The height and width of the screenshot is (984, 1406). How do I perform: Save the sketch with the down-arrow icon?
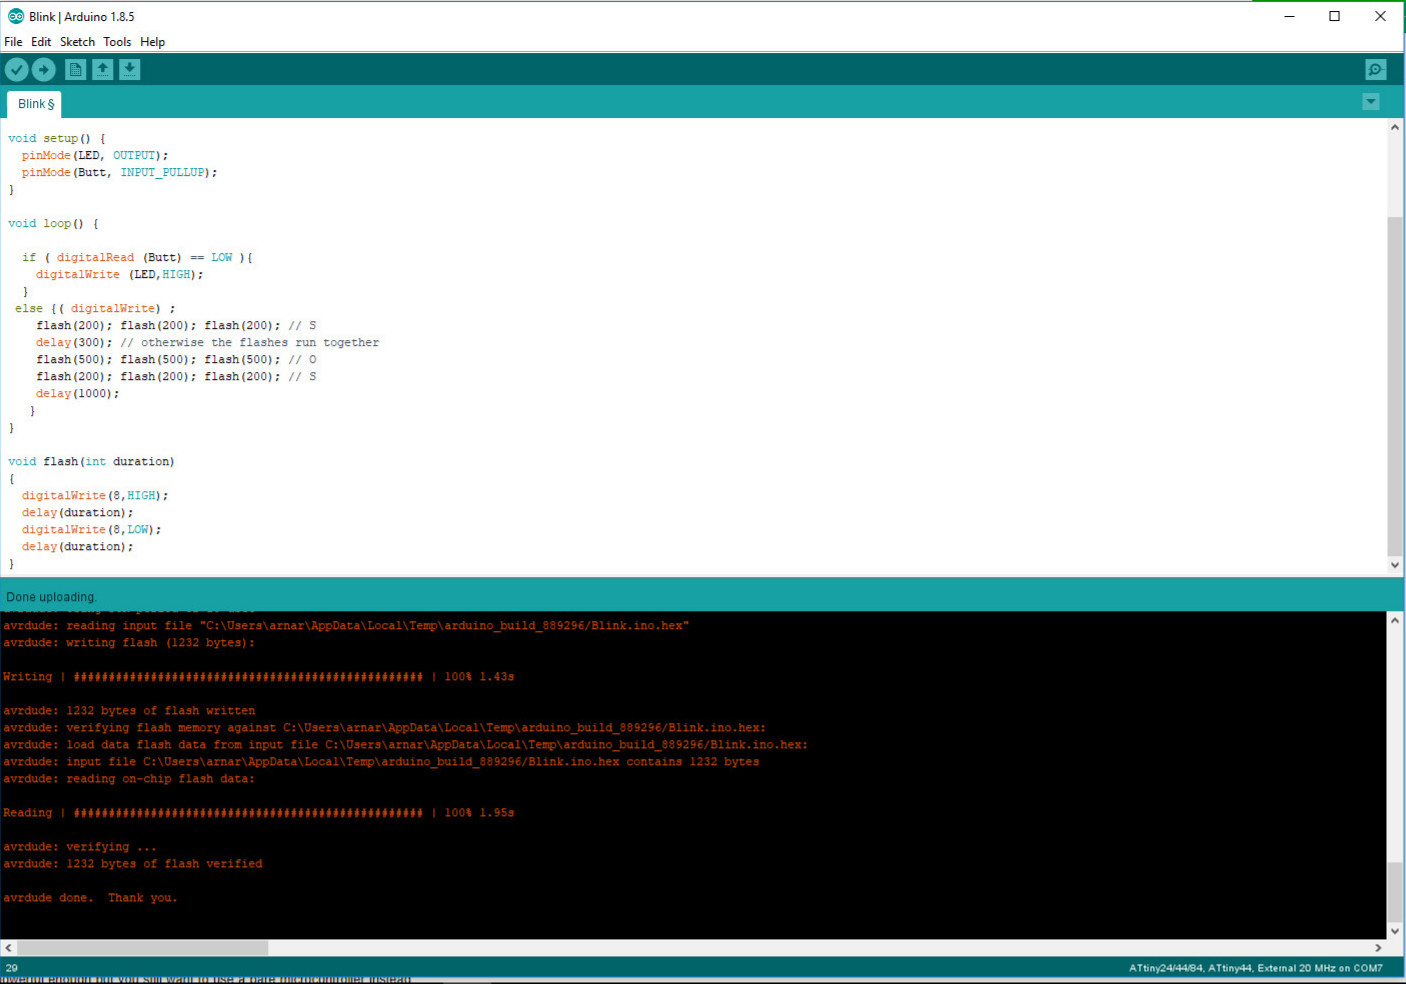[x=130, y=69]
